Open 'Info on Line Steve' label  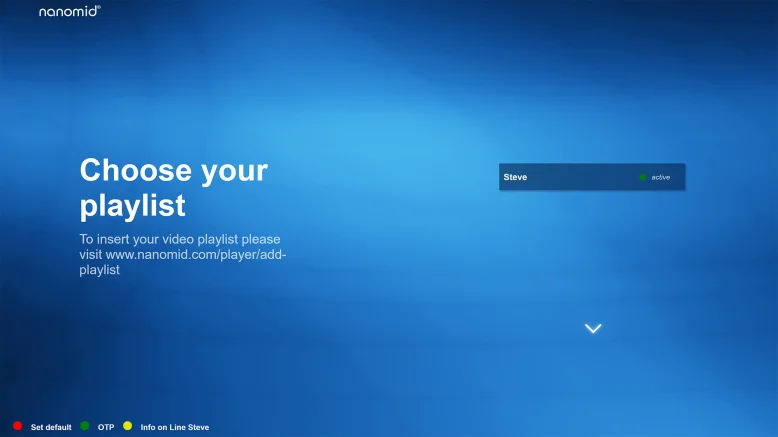[174, 427]
